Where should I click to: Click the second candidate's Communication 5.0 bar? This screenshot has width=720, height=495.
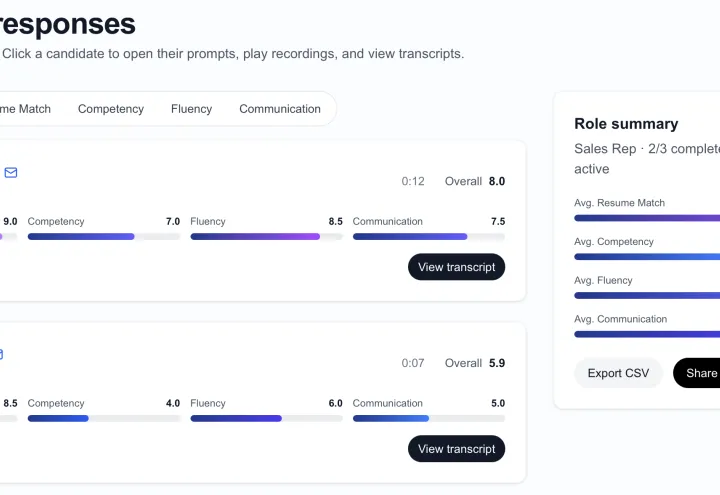429,418
